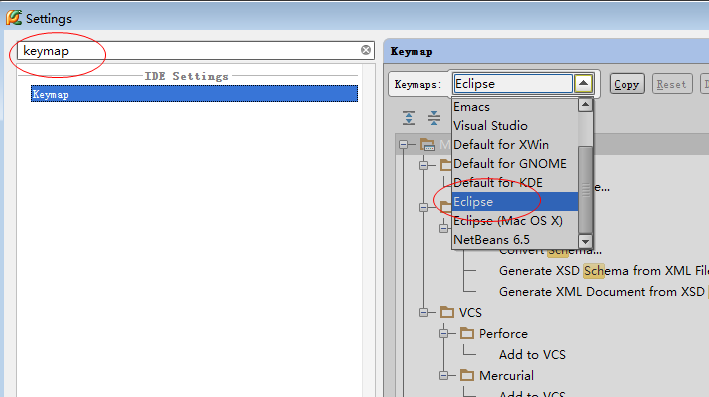This screenshot has width=709, height=397.
Task: Click the Expand All tree icon
Action: click(409, 118)
